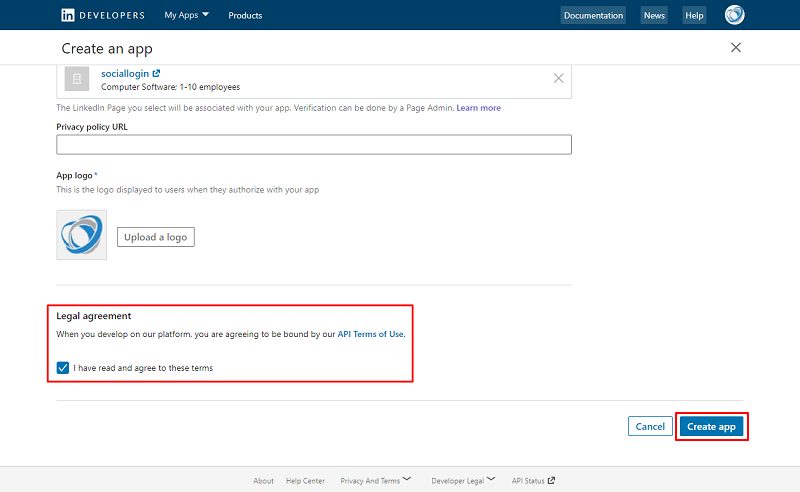The image size is (800, 492).
Task: Open the Documentation link in header
Action: pyautogui.click(x=593, y=15)
